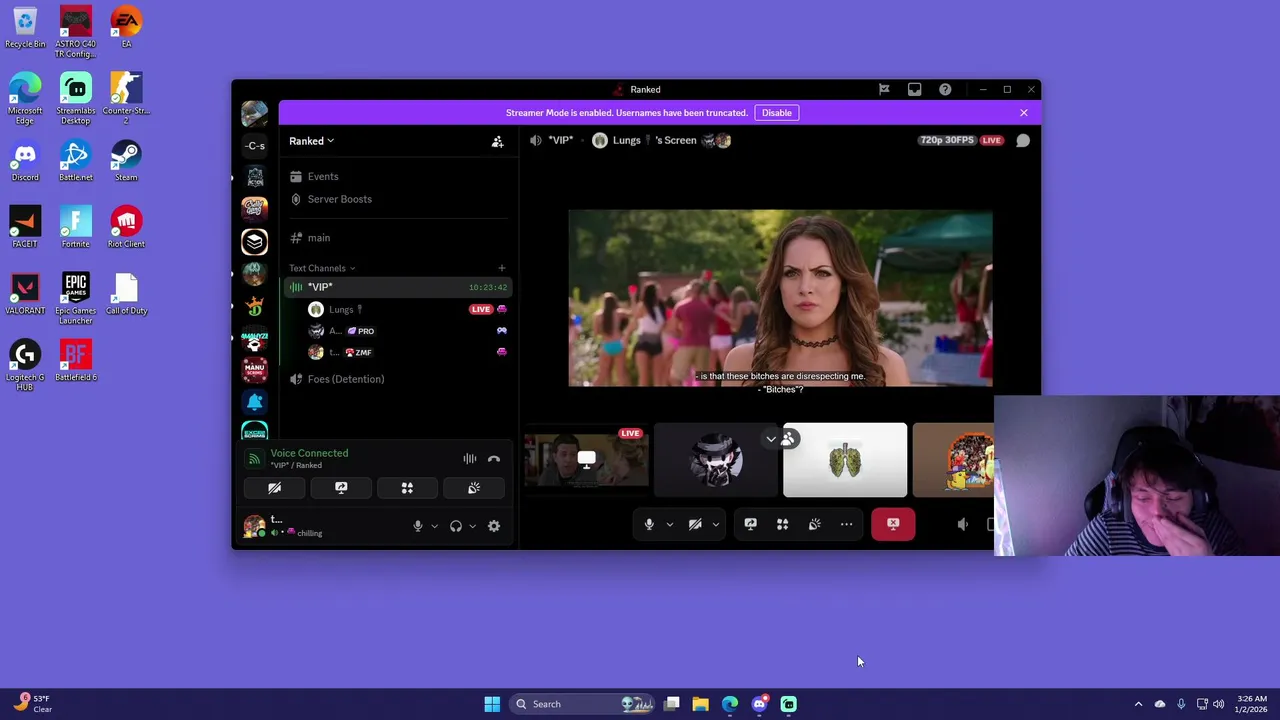The width and height of the screenshot is (1280, 720).
Task: Open the -C-s server in sidebar
Action: tap(255, 146)
